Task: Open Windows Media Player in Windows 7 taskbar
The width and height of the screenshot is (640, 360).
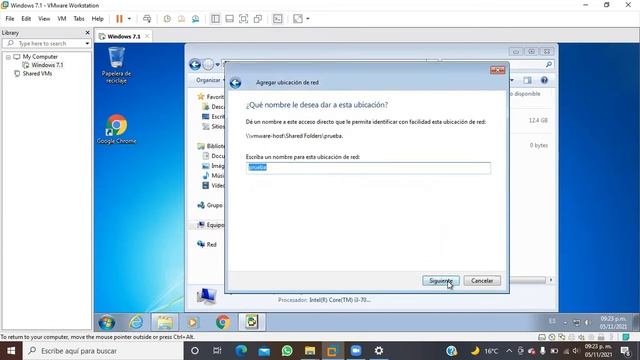Action: click(x=193, y=323)
